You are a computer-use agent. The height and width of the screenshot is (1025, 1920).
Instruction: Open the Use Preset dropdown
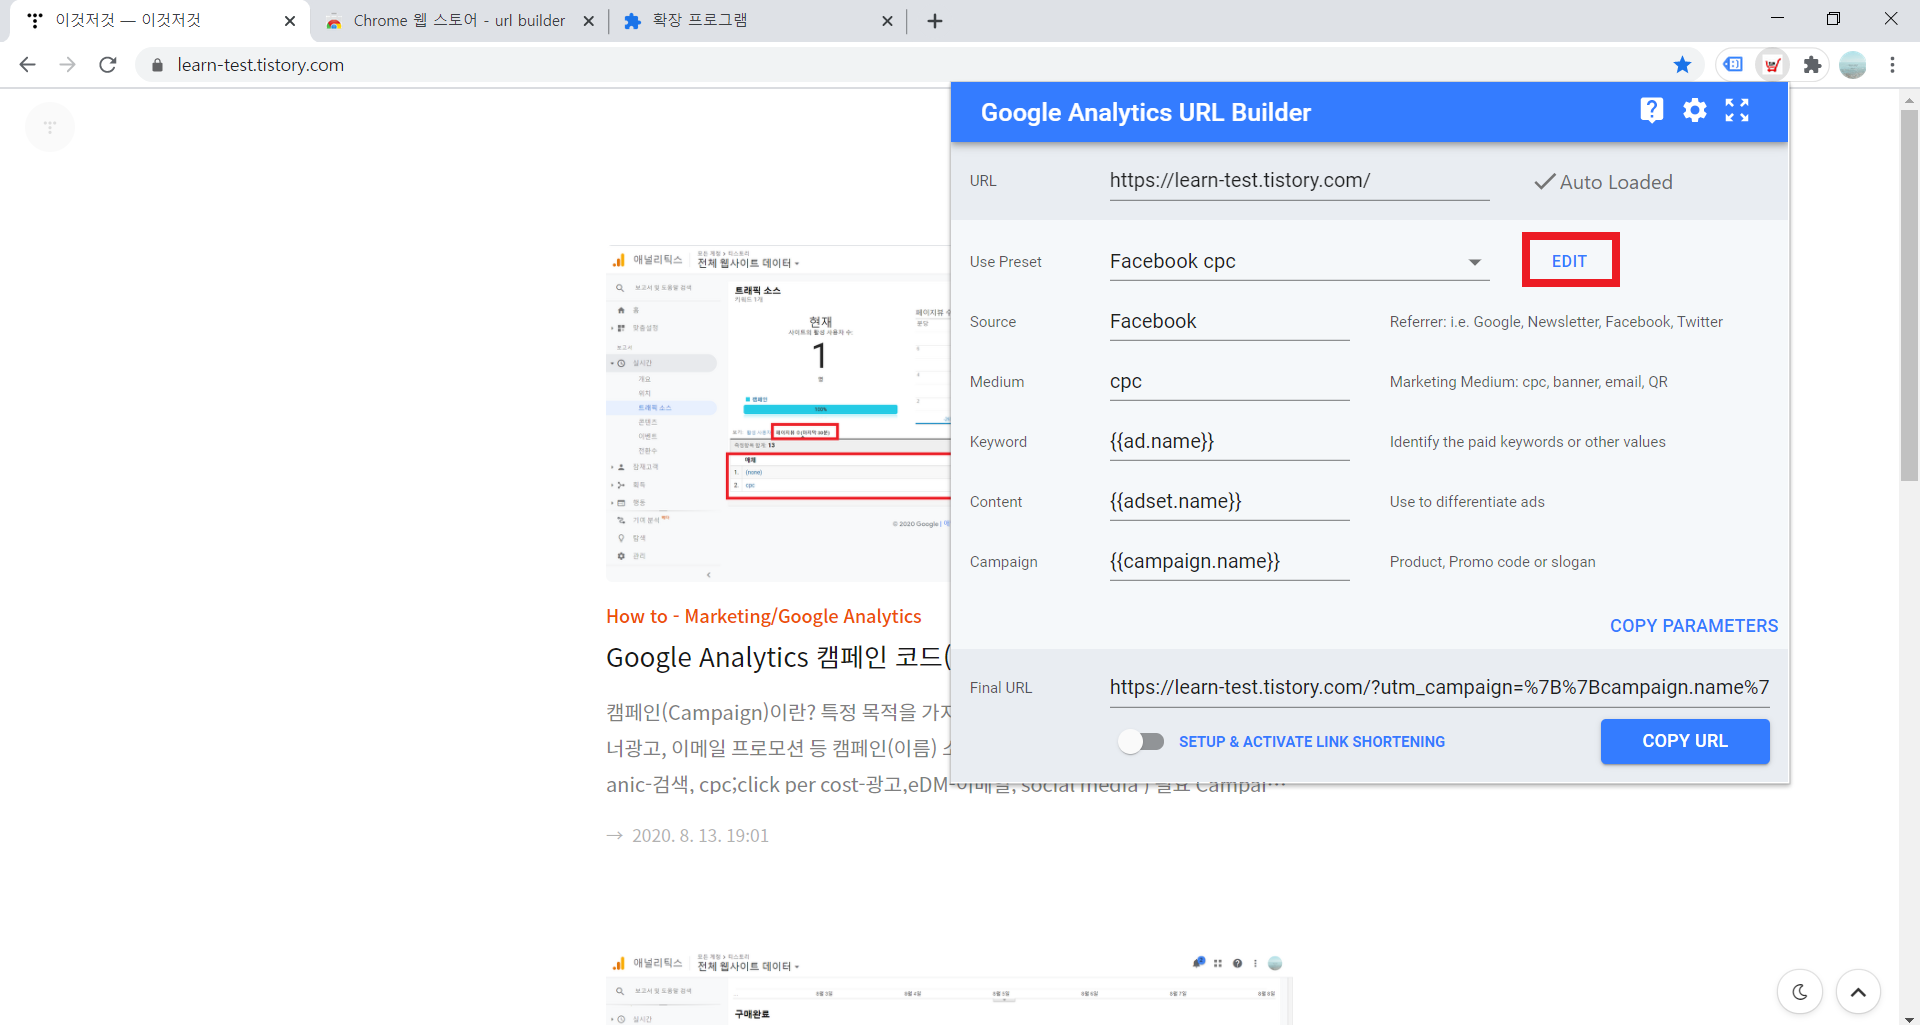point(1299,262)
